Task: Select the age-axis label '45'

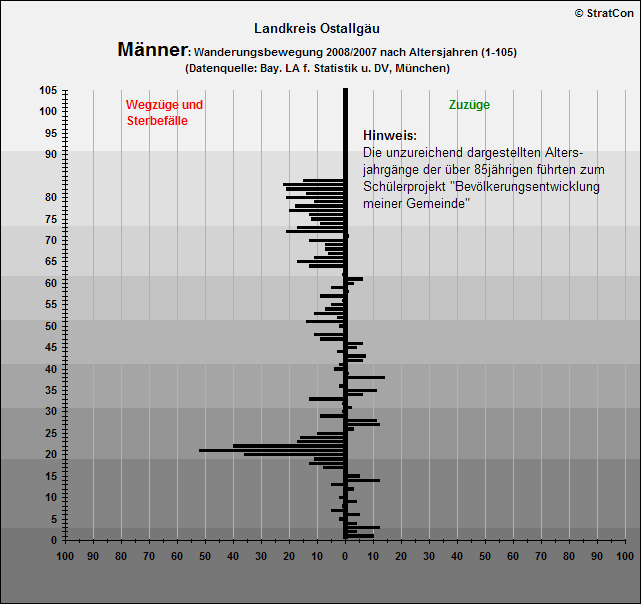Action: coord(51,348)
